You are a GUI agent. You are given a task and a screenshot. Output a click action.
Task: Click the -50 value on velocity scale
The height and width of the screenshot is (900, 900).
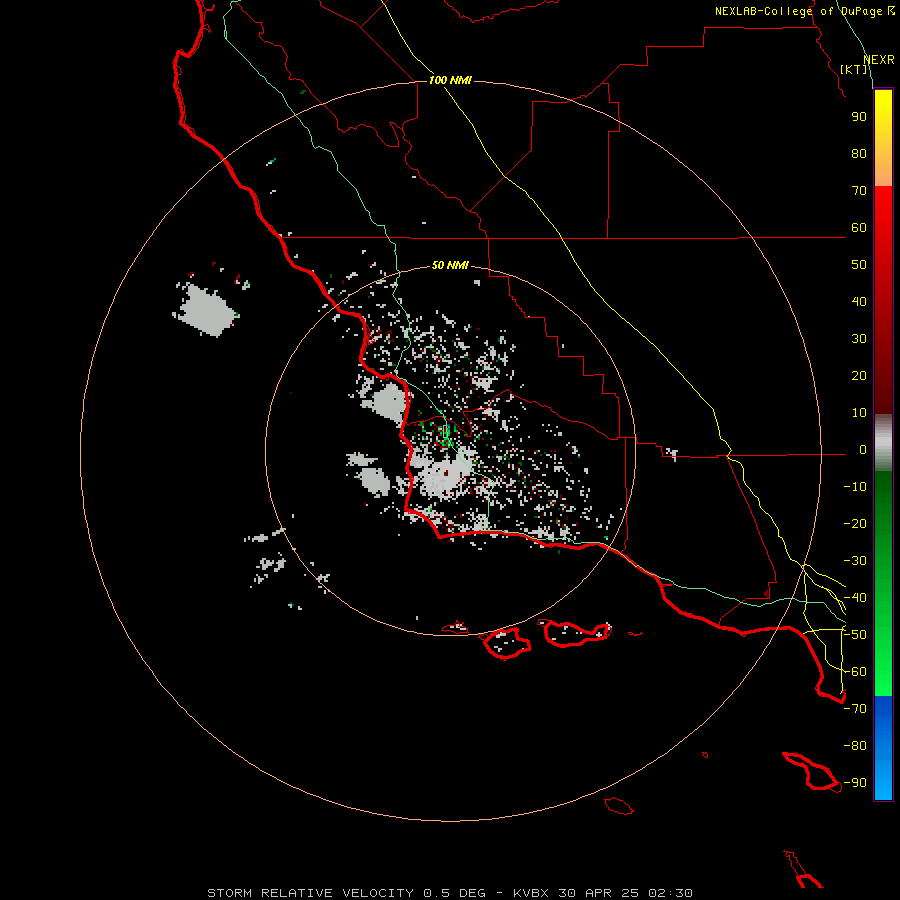coord(855,635)
